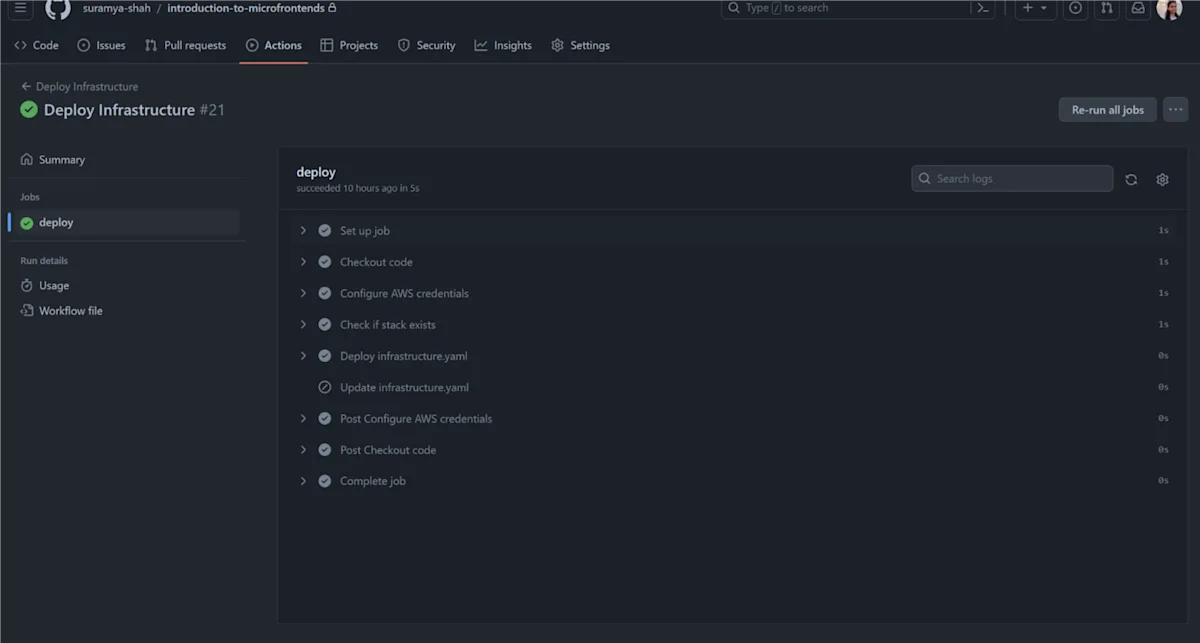The image size is (1200, 643).
Task: Switch to the Pull requests tab
Action: coord(185,45)
